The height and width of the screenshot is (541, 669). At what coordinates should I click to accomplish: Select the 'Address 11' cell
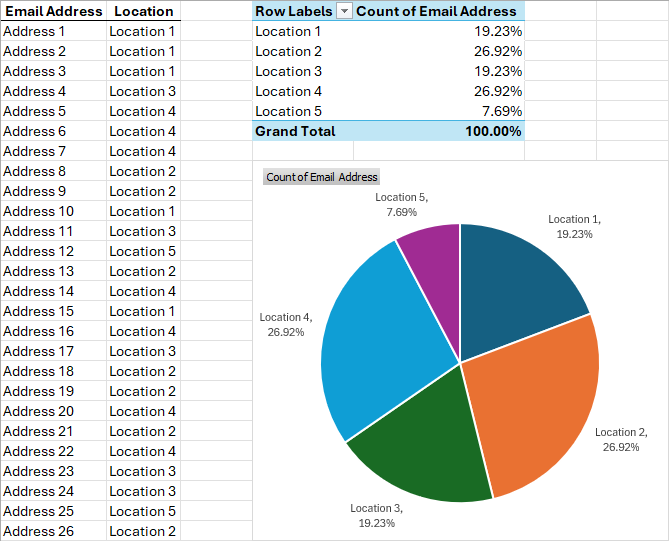[53, 231]
